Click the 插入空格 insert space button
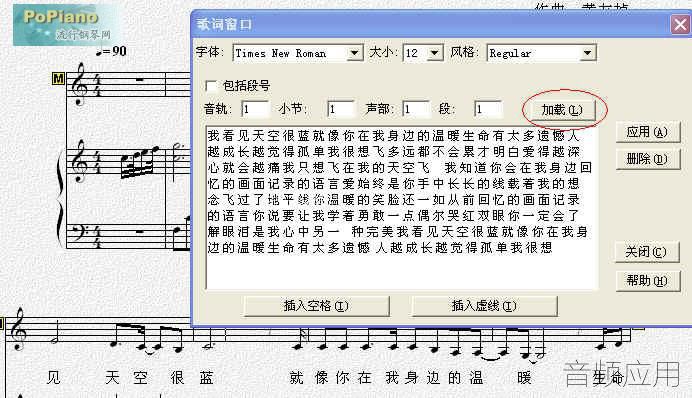This screenshot has width=692, height=398. pyautogui.click(x=316, y=306)
